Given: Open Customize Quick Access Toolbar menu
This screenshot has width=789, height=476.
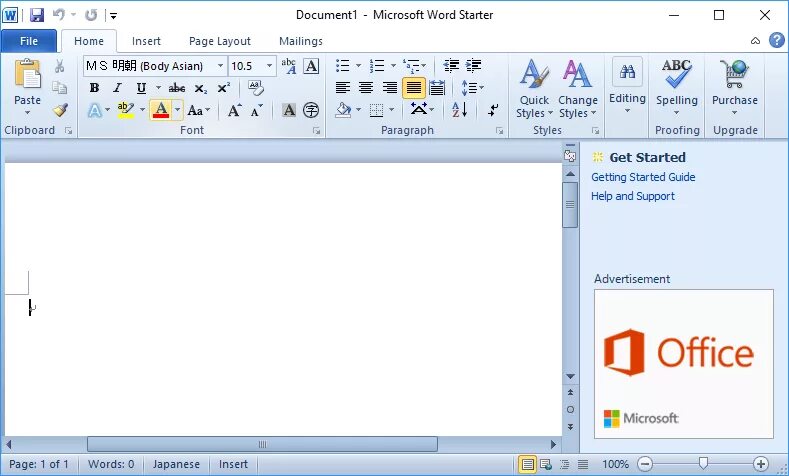Looking at the screenshot, I should pyautogui.click(x=114, y=16).
